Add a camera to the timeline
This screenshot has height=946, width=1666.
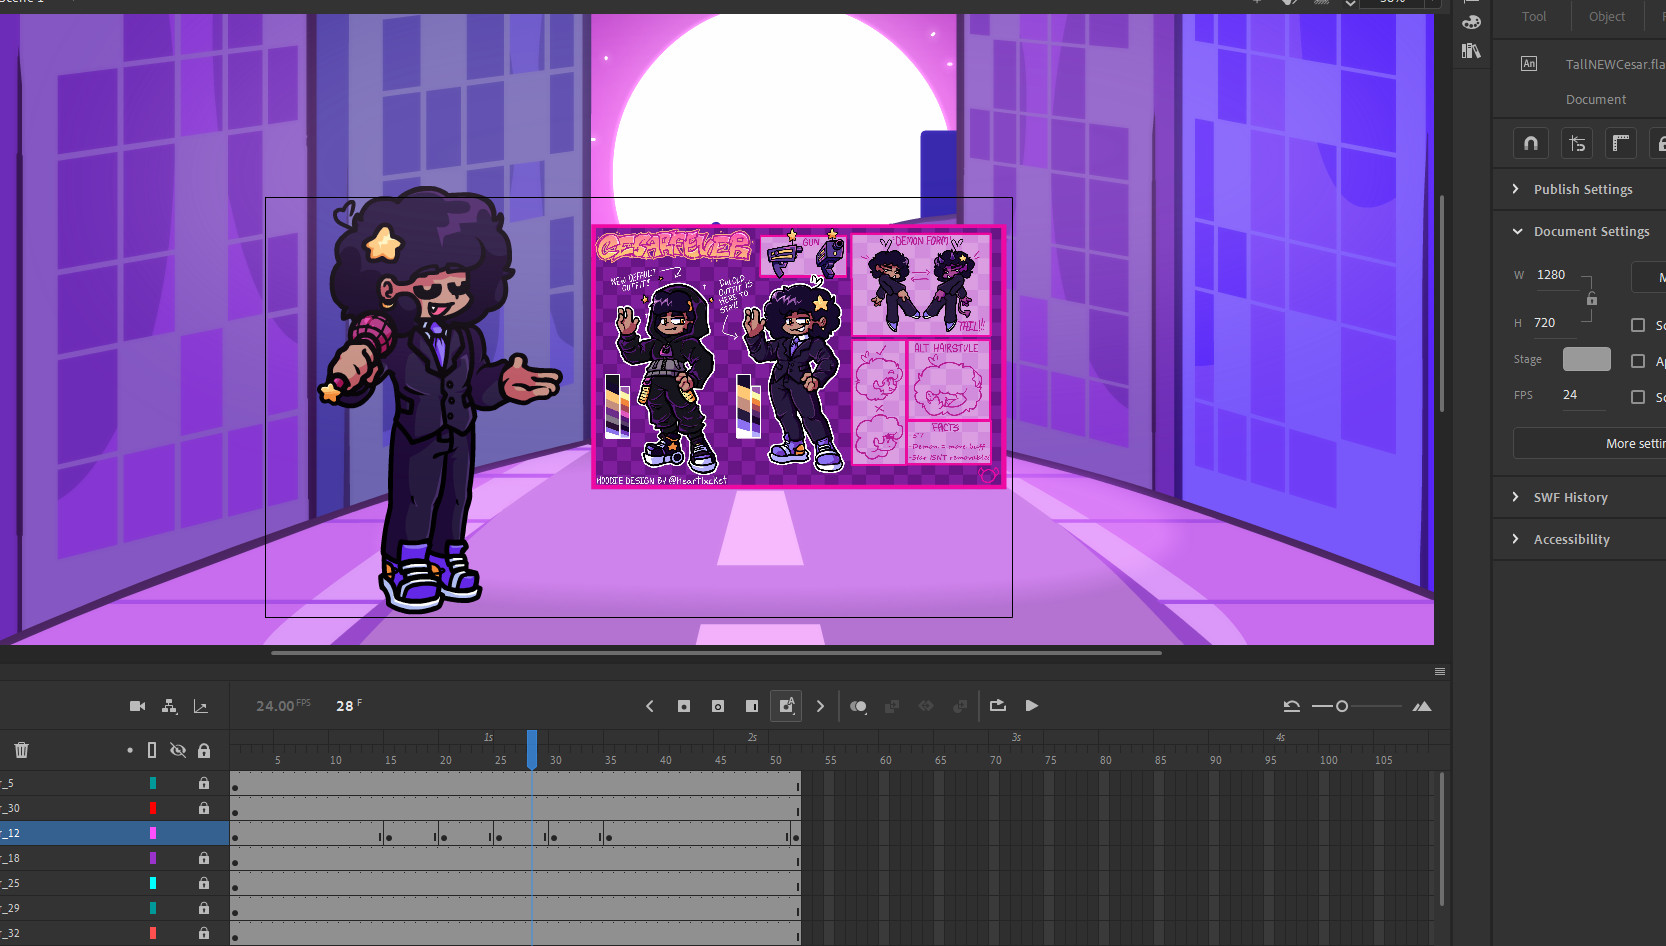pos(137,706)
